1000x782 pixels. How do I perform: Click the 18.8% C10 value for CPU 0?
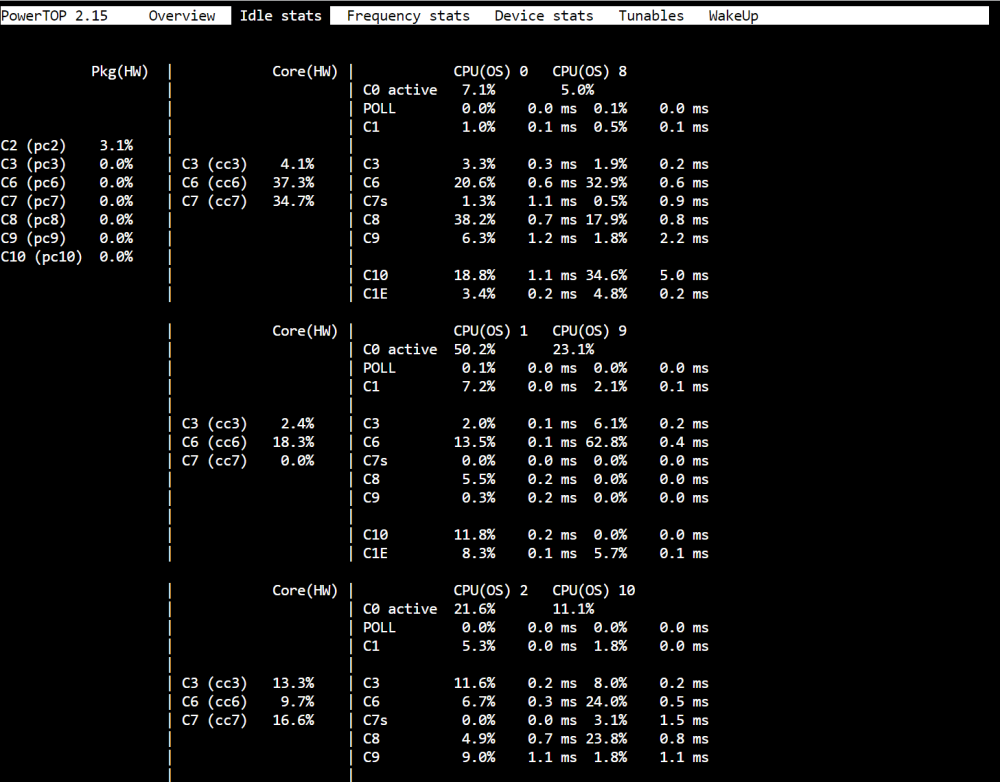(x=474, y=275)
